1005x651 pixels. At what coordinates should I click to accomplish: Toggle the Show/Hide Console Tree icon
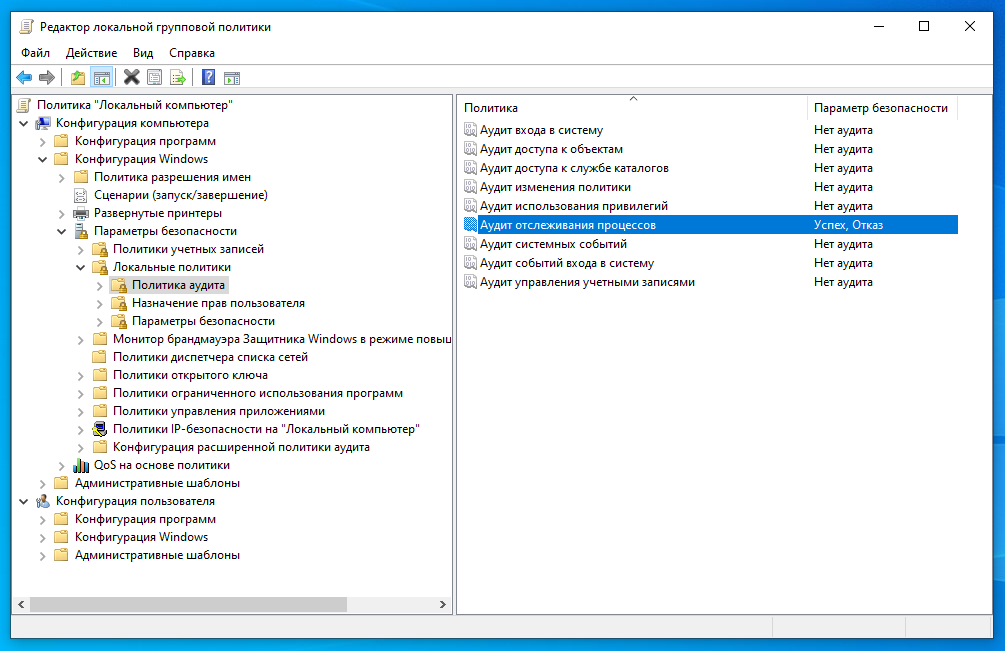pyautogui.click(x=101, y=77)
